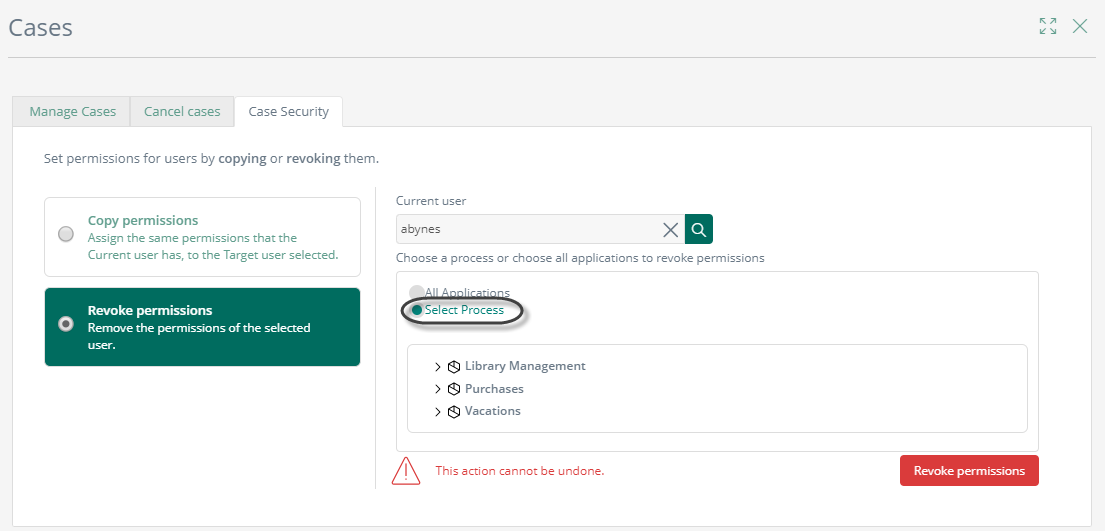Click the red warning triangle icon
The height and width of the screenshot is (531, 1105).
tap(406, 470)
